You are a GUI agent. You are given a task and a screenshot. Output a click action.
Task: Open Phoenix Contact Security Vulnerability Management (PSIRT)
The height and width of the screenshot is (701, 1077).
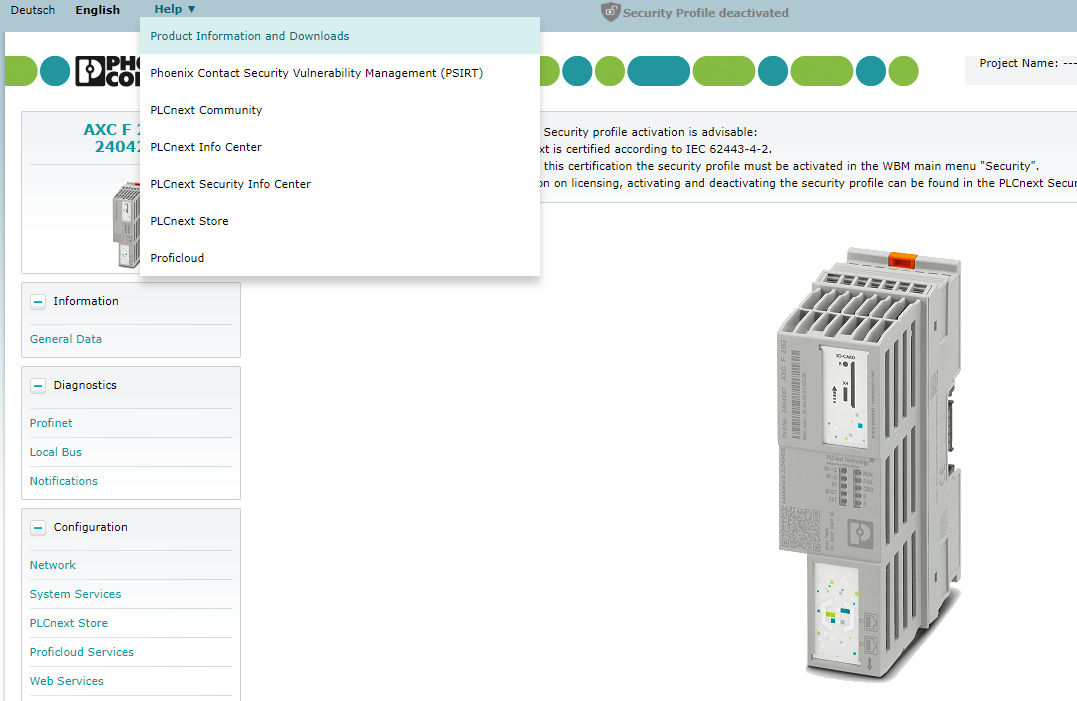pos(339,73)
